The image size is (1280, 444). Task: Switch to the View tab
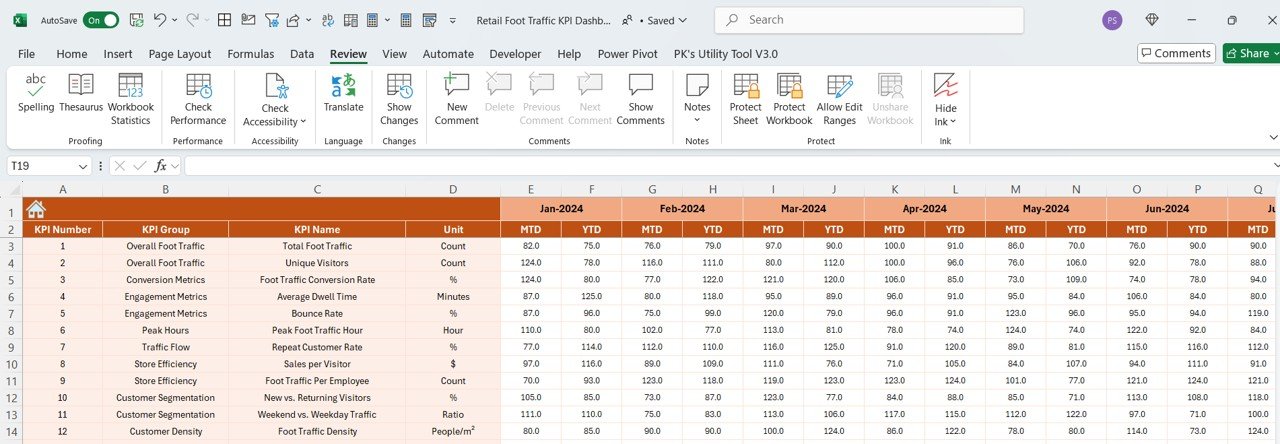pos(394,54)
